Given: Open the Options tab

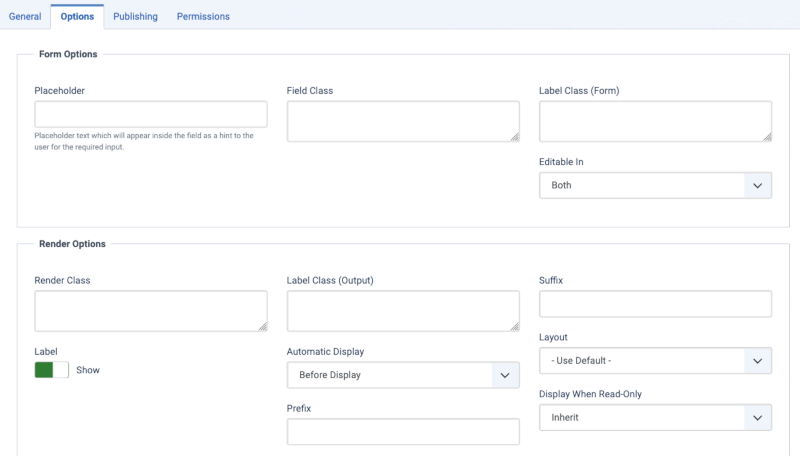Looking at the screenshot, I should [x=77, y=16].
